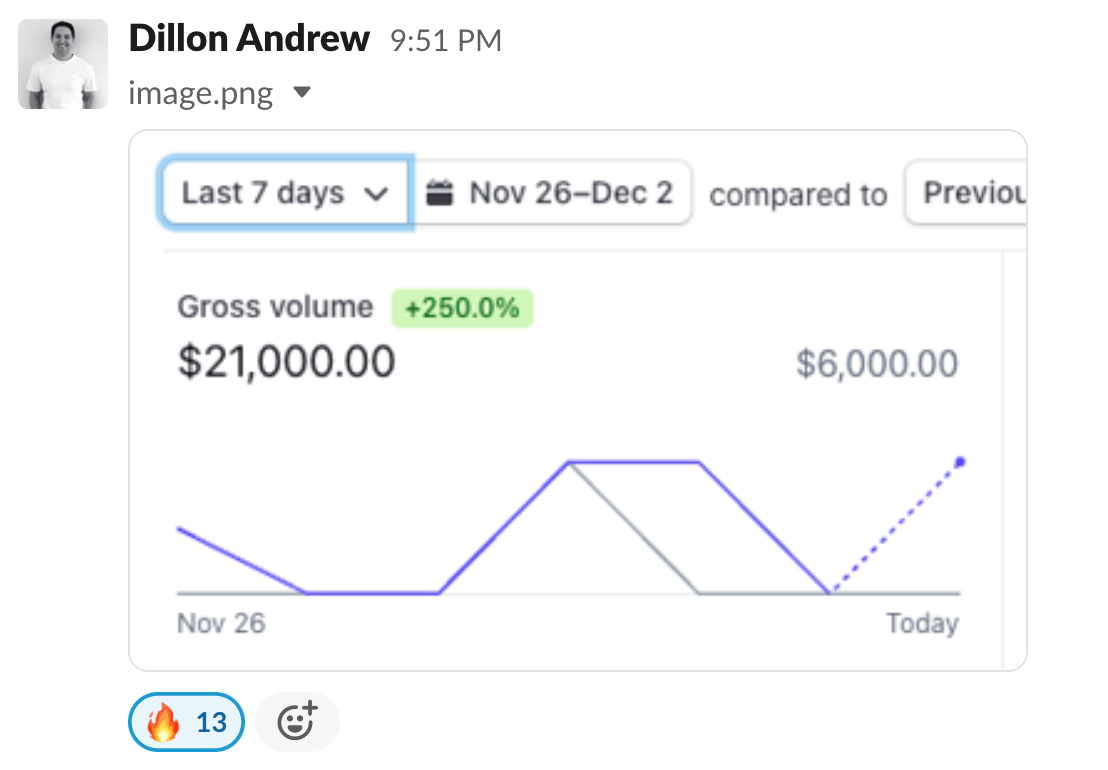
Task: Click the calendar icon by date range
Action: 439,192
